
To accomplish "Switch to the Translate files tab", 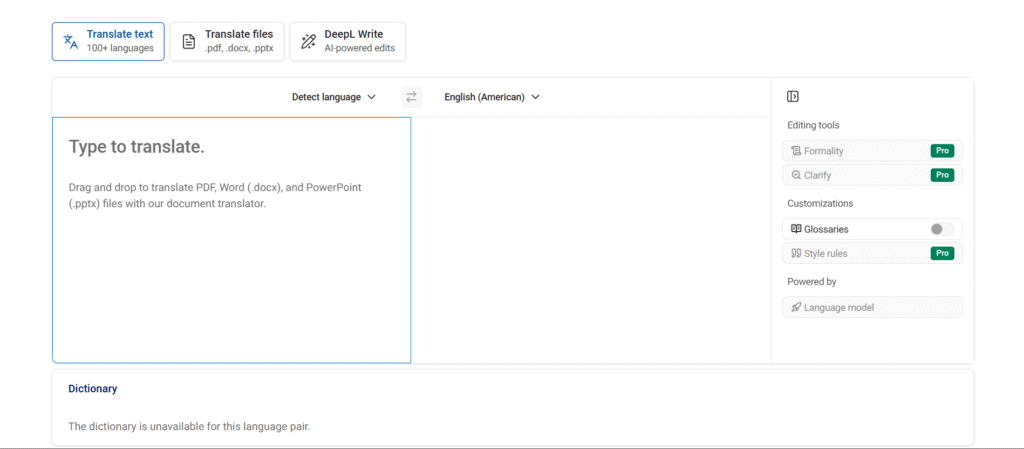I will point(227,41).
